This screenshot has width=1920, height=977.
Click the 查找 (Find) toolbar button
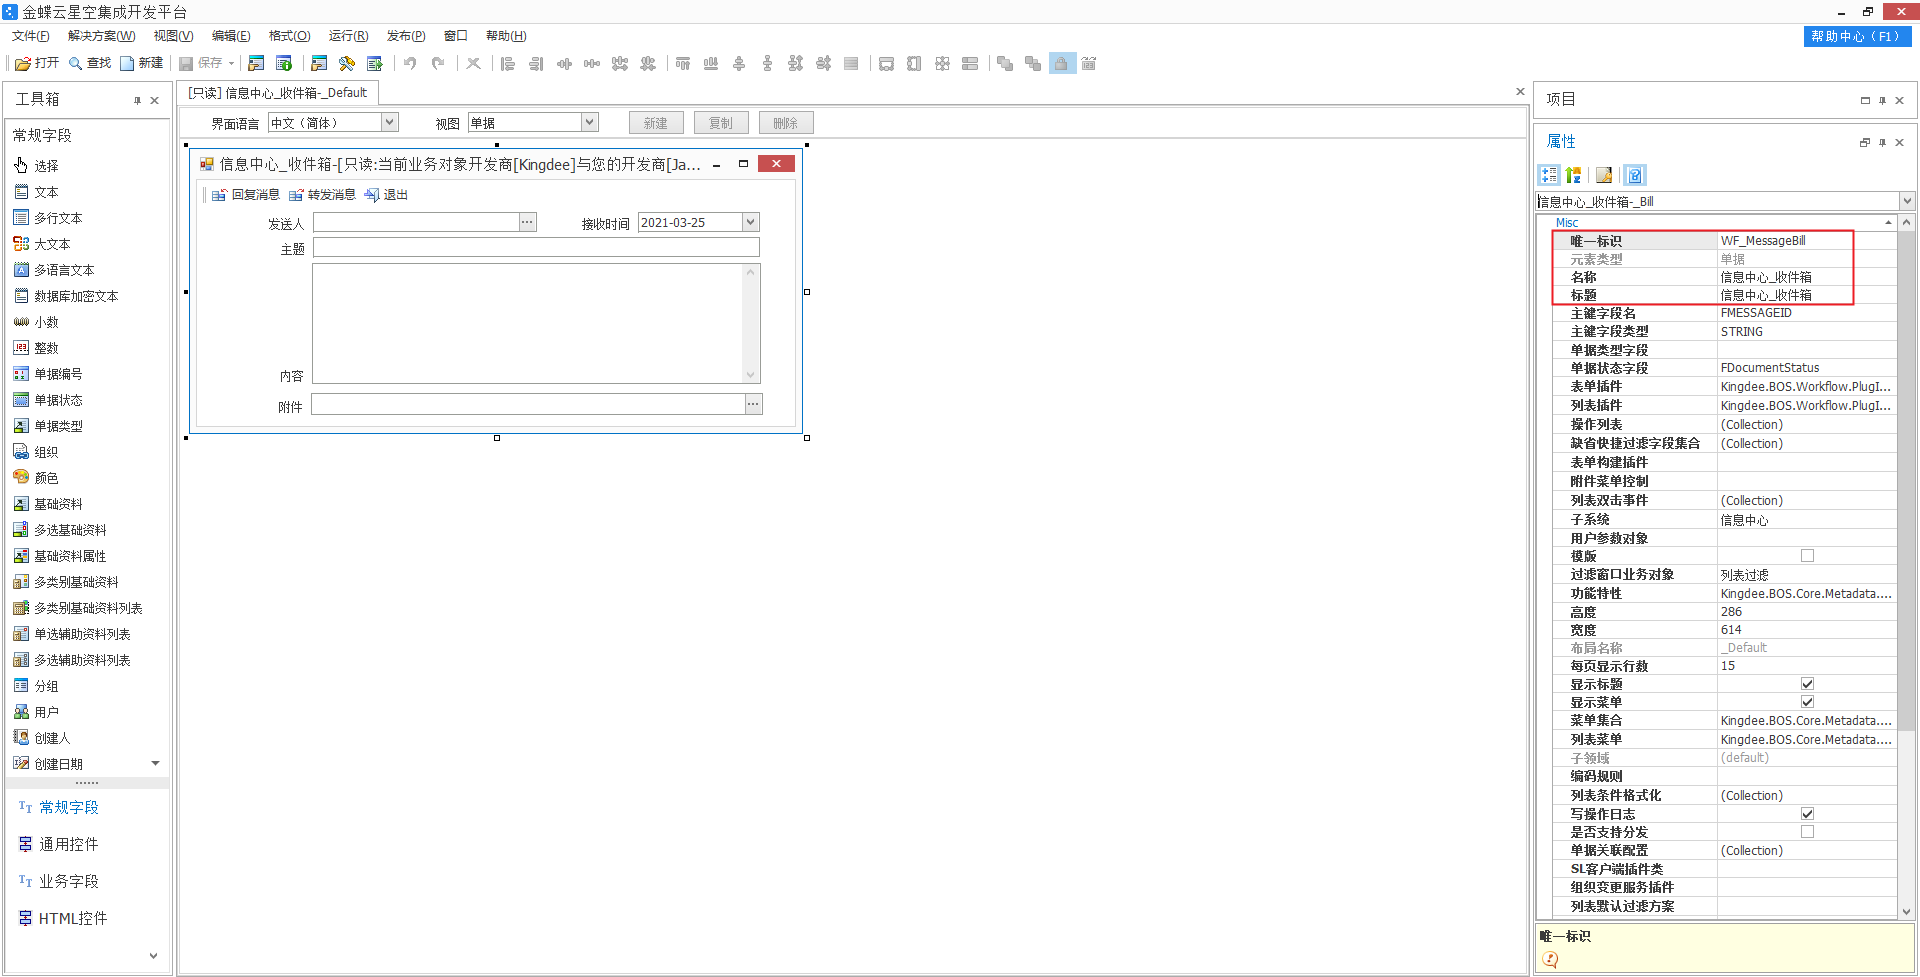tap(89, 63)
